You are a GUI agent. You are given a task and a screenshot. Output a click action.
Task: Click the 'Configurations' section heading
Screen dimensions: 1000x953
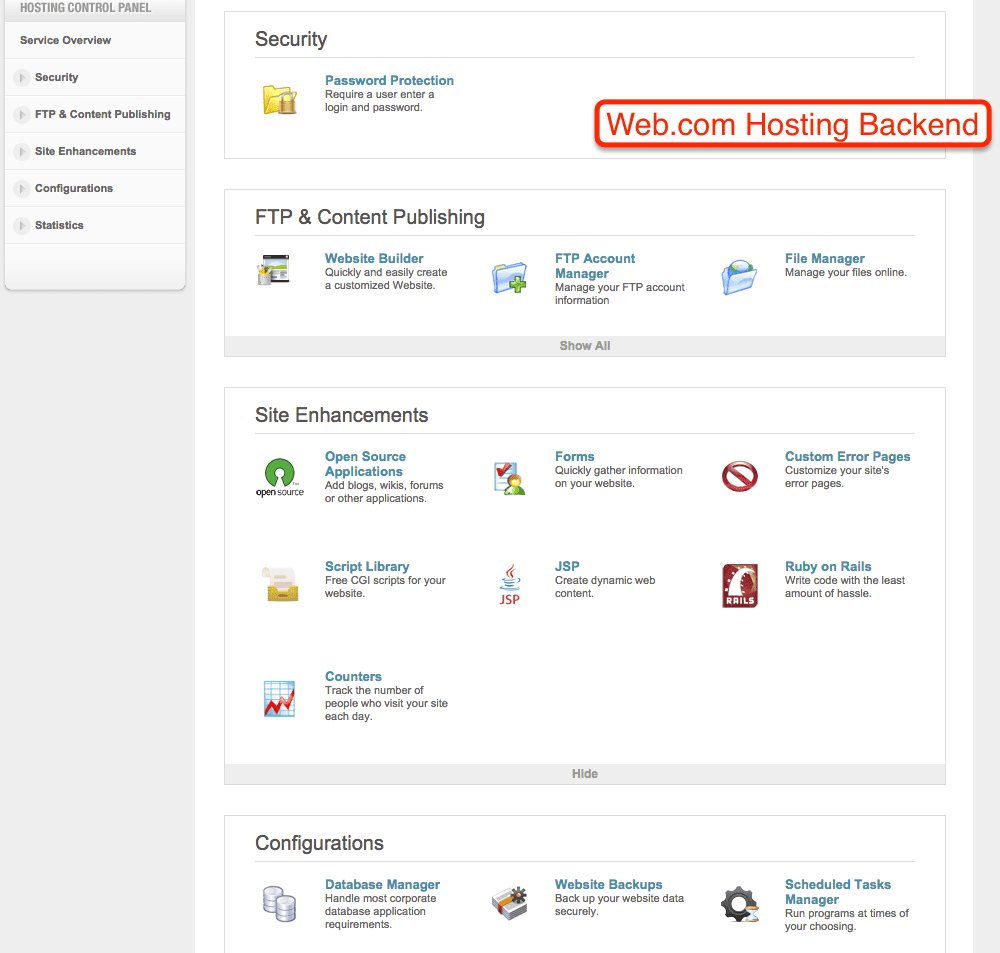point(319,843)
